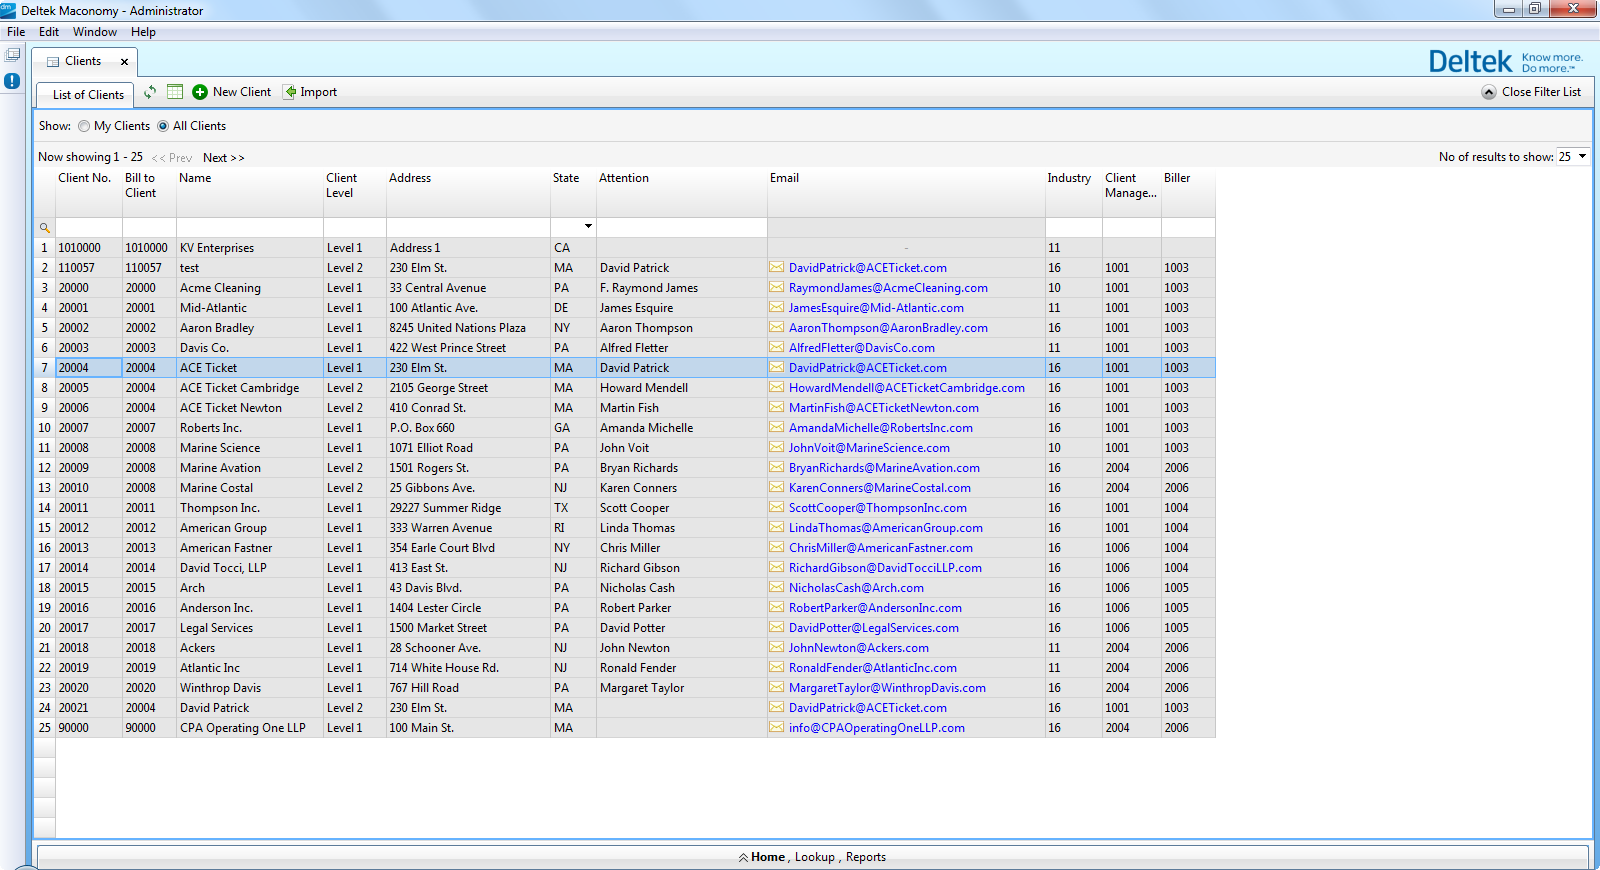Close the Clients tab
The image size is (1600, 870).
pos(124,62)
